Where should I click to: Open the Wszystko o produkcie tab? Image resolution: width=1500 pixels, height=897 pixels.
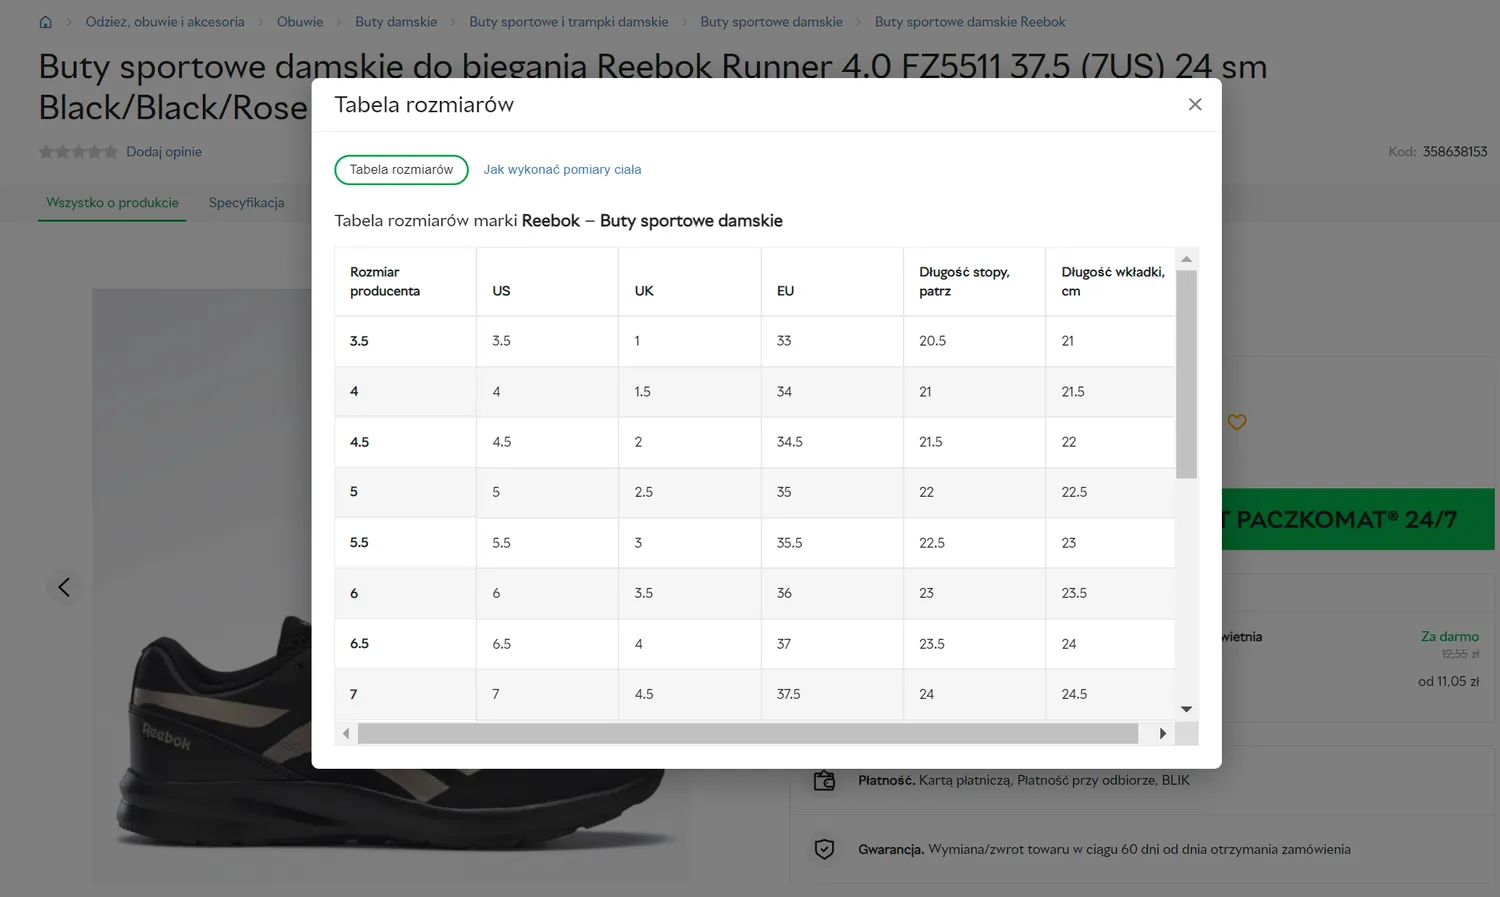tap(112, 203)
